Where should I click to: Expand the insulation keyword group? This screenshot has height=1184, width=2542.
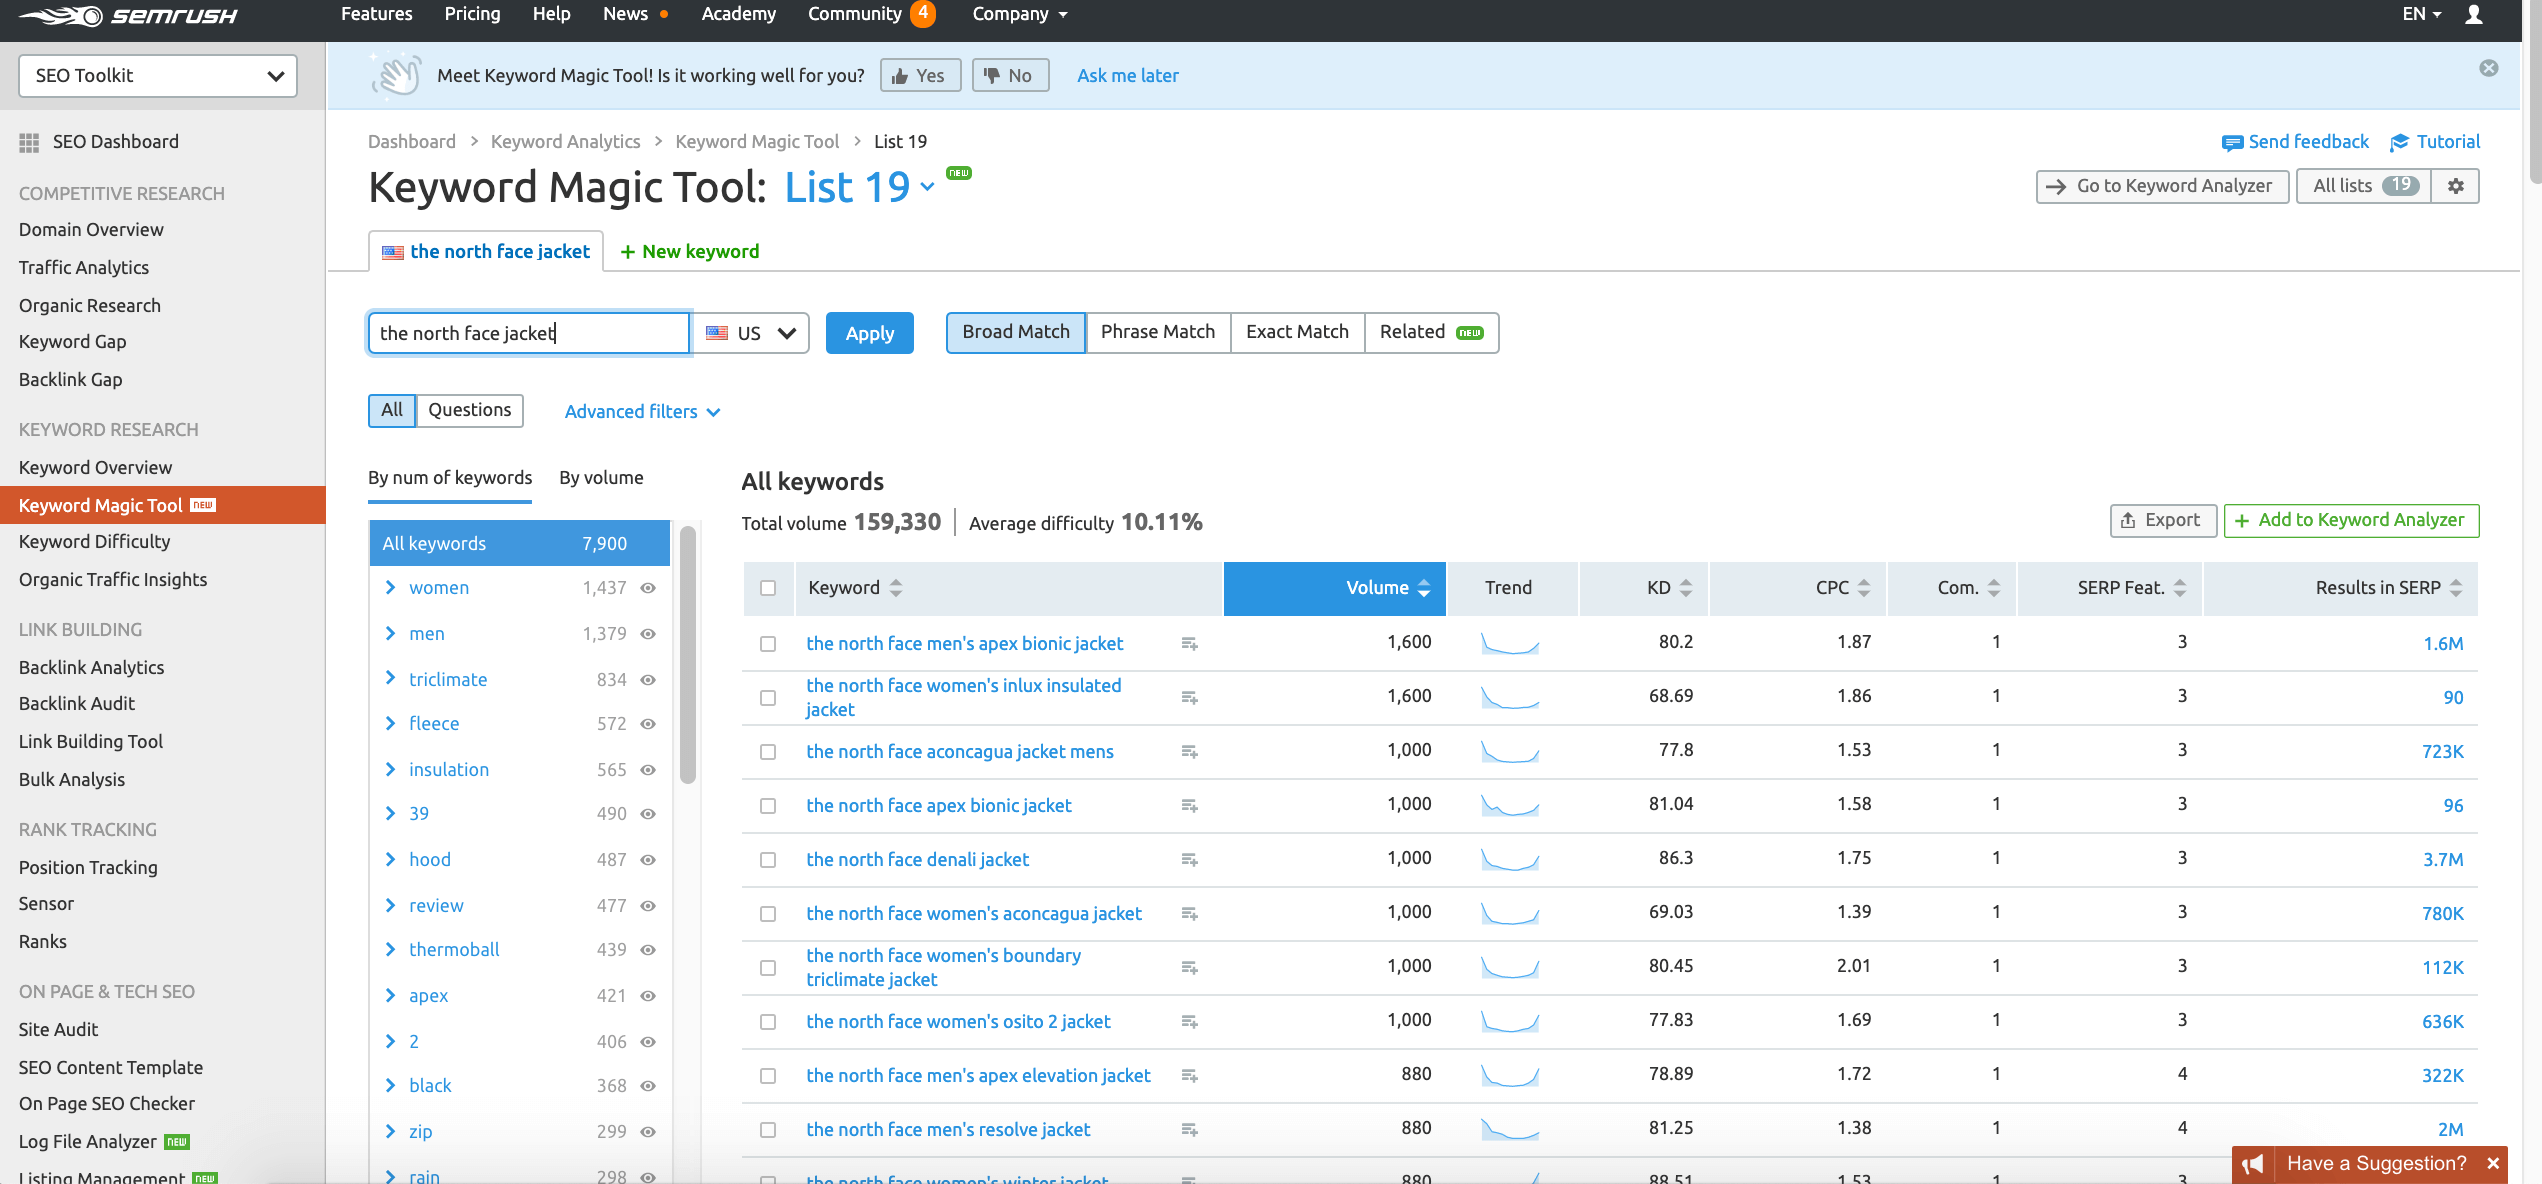[x=391, y=769]
